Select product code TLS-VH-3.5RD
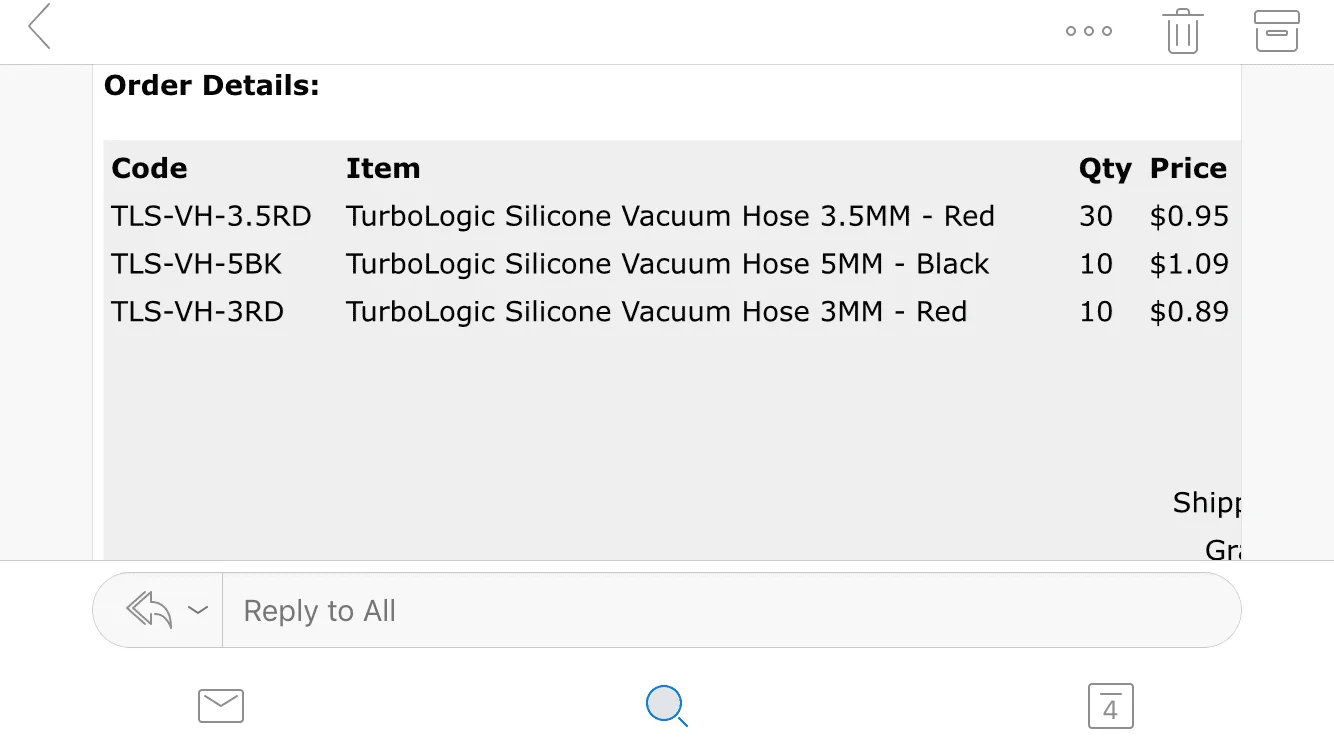This screenshot has width=1334, height=750. (211, 216)
